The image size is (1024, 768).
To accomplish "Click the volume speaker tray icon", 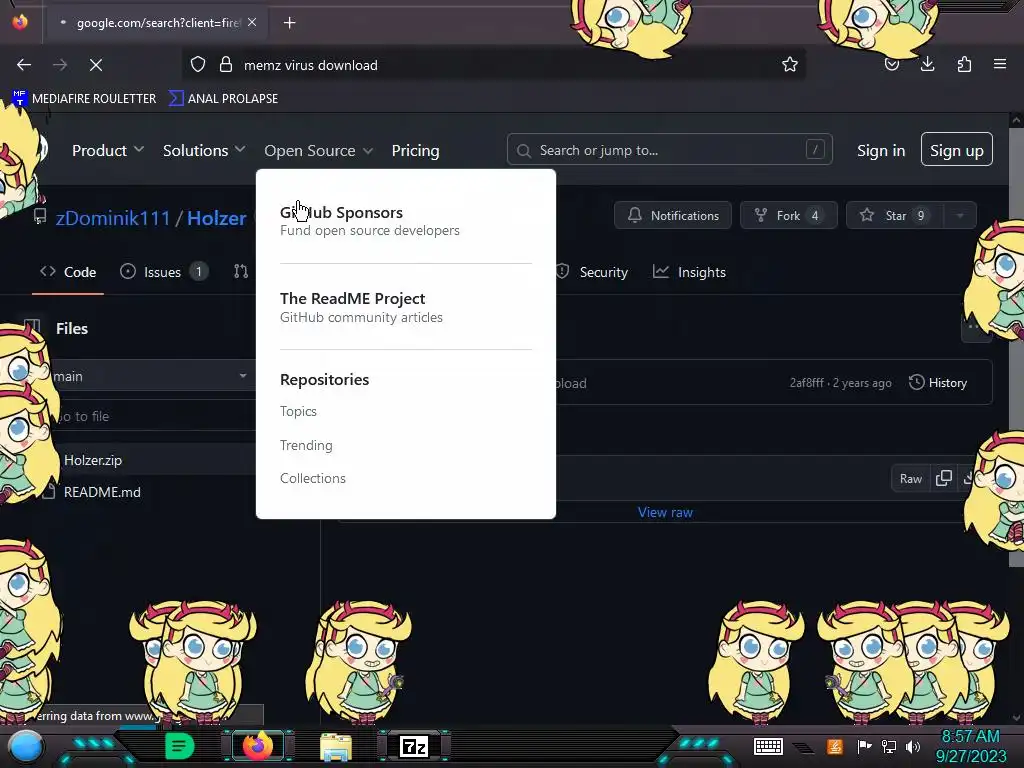I will click(x=912, y=746).
